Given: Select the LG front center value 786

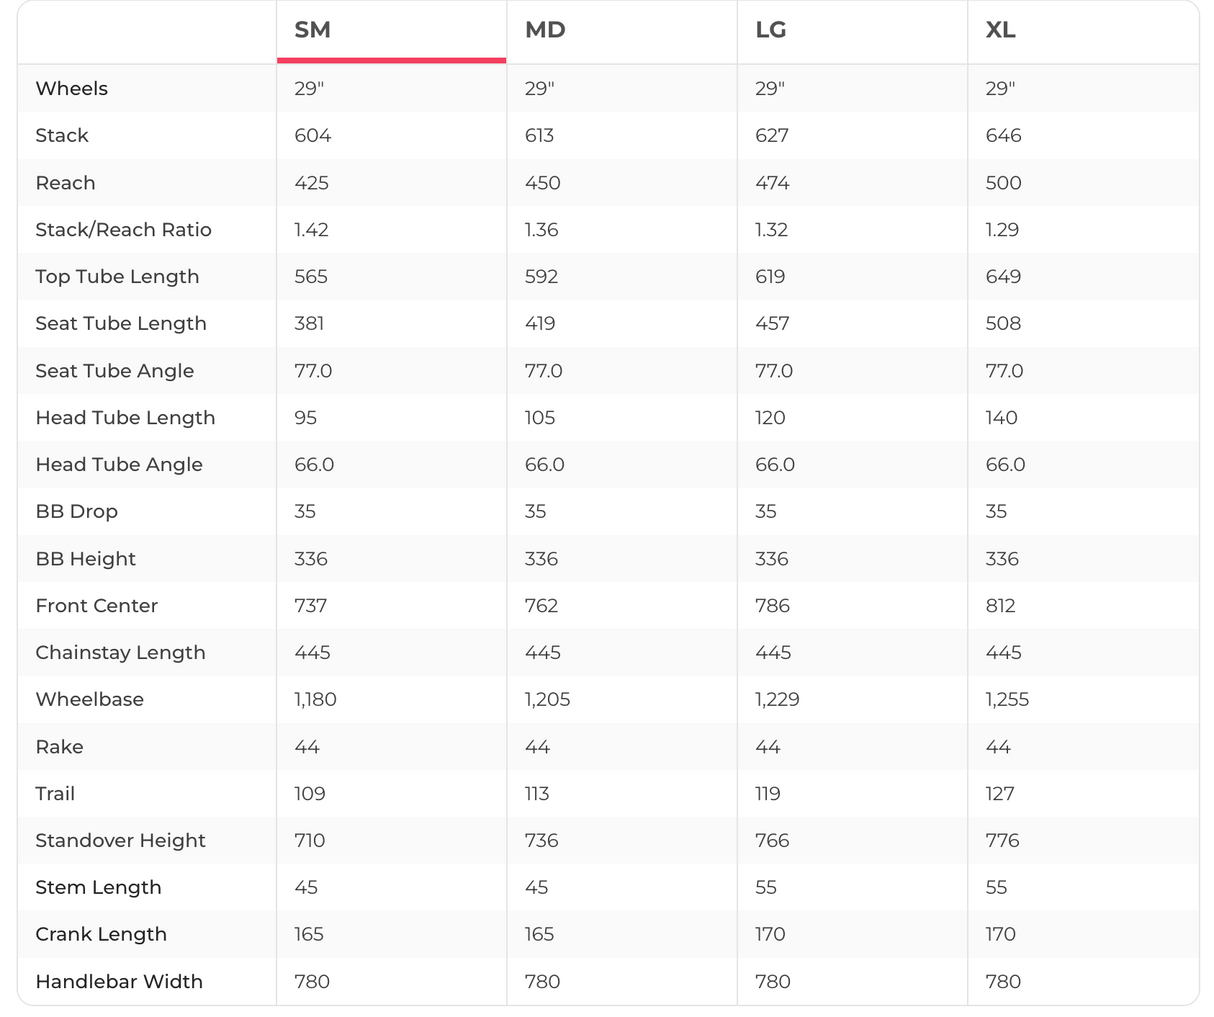Looking at the screenshot, I should tap(772, 606).
